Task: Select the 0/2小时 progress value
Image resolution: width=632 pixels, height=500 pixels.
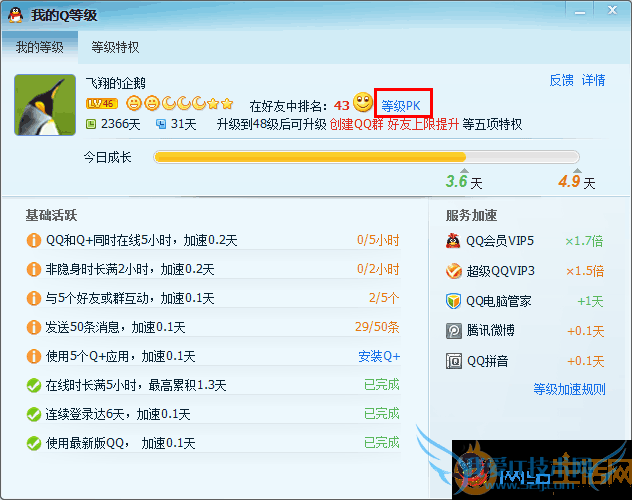Action: [378, 269]
